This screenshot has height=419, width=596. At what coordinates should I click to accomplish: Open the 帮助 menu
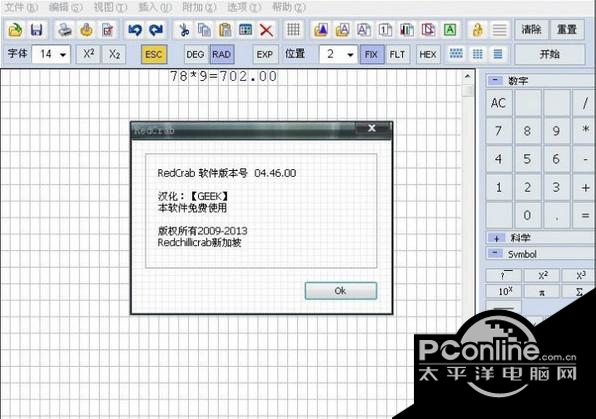click(x=289, y=7)
